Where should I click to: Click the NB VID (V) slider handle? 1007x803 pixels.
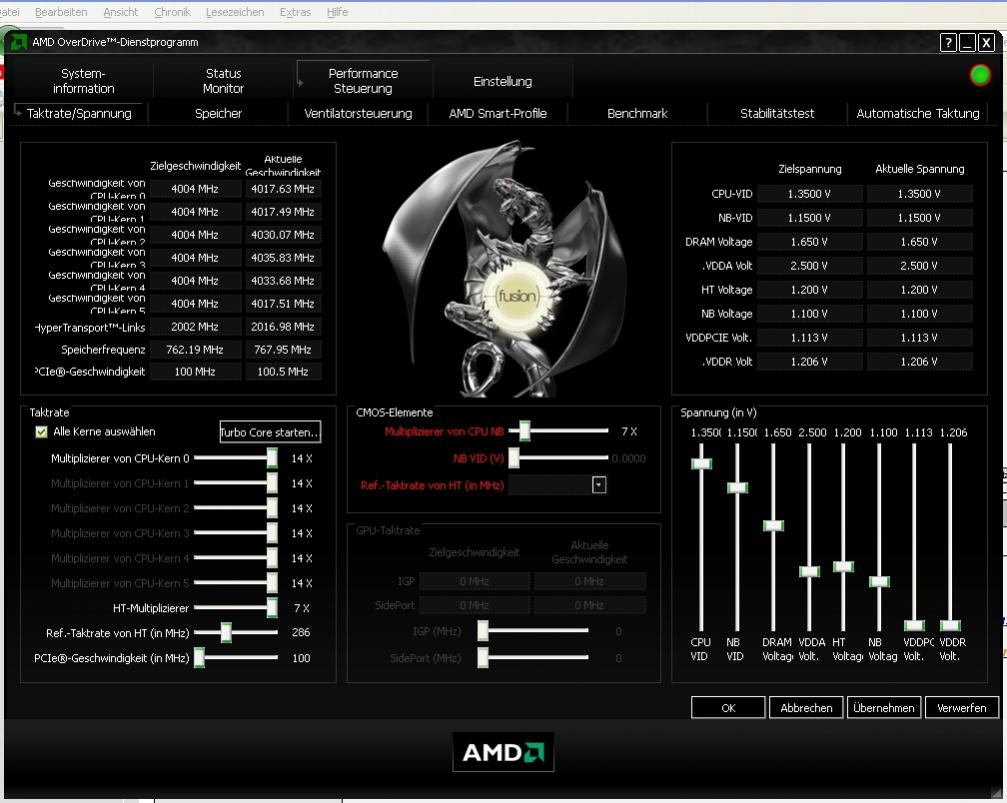514,458
